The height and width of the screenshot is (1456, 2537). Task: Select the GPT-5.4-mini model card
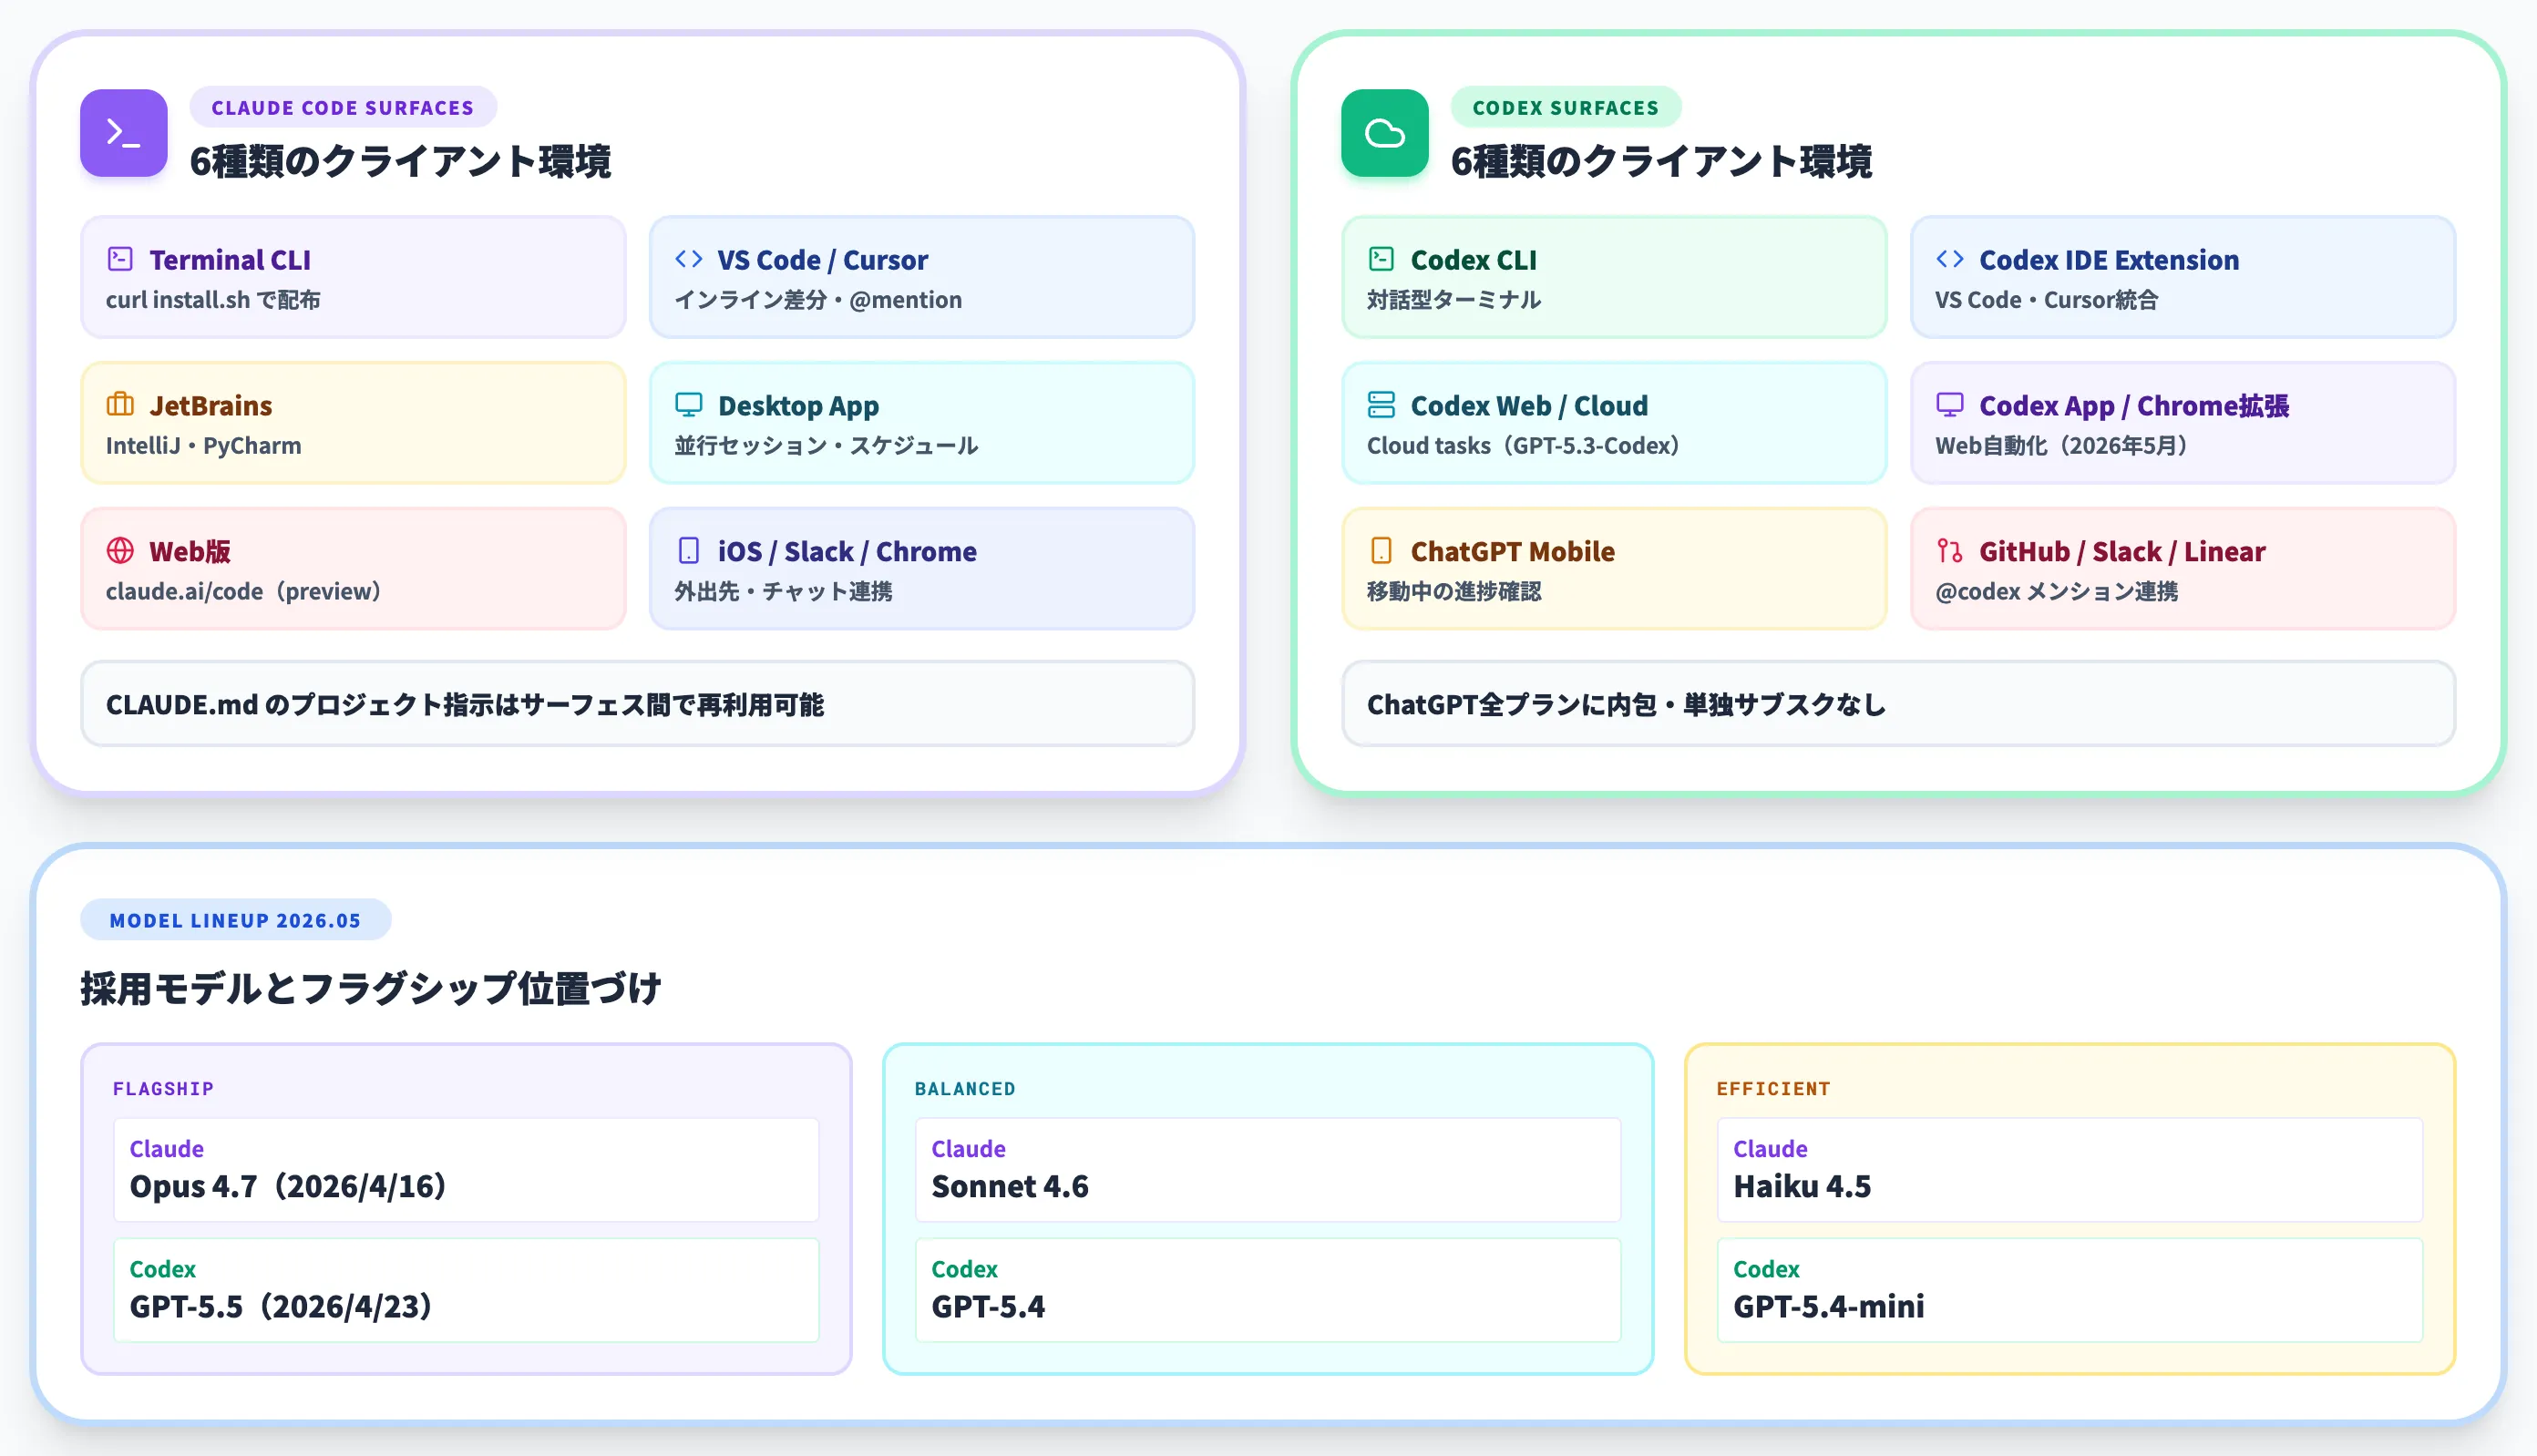click(2070, 1290)
